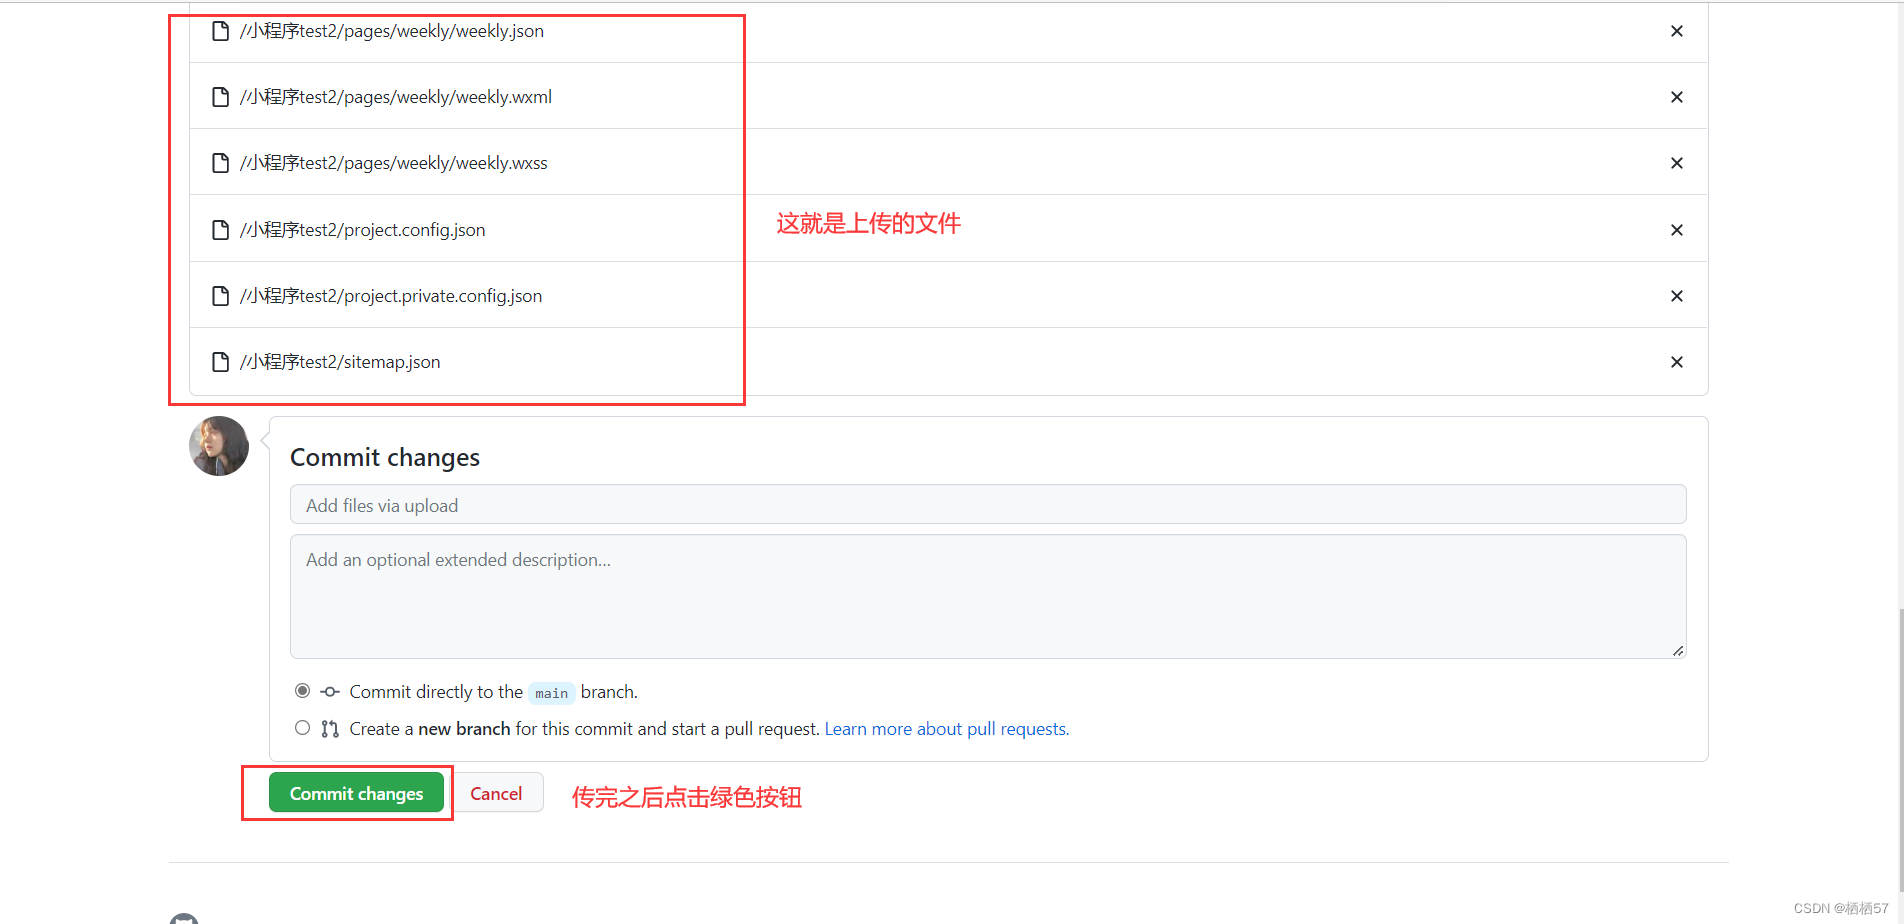Click the file icon beside sitemap.json
The image size is (1904, 924).
pos(221,362)
